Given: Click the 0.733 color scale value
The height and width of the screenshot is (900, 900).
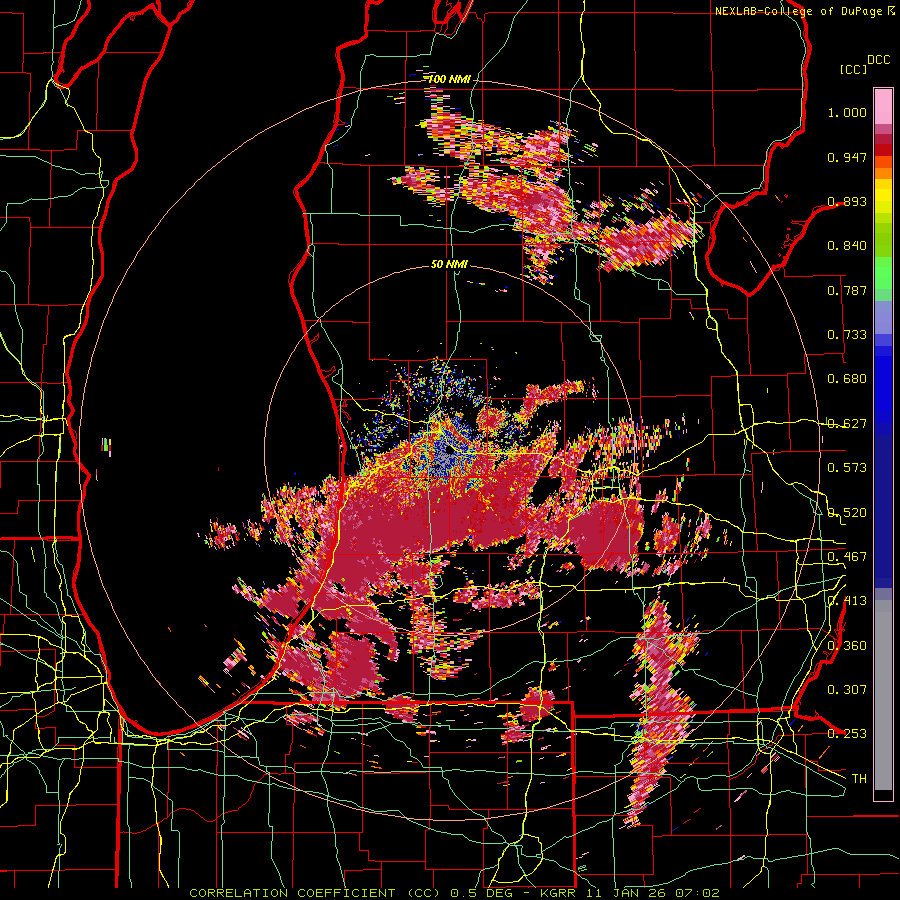Looking at the screenshot, I should [847, 335].
